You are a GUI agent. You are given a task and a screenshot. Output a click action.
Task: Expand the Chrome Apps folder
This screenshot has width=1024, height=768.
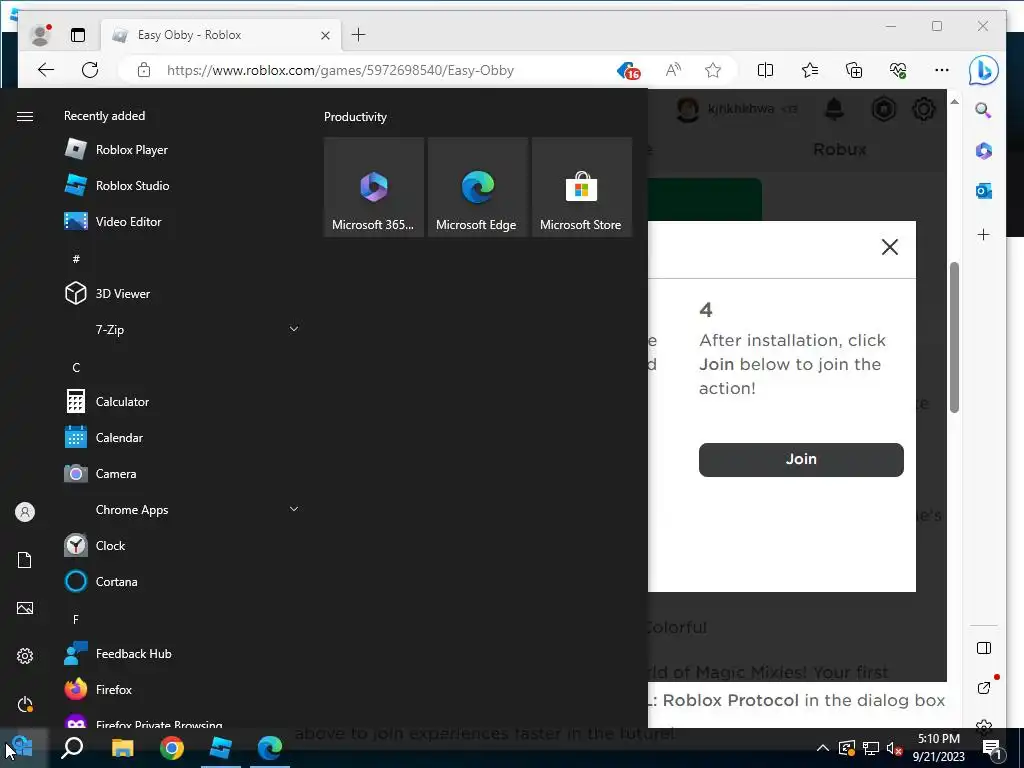point(181,509)
